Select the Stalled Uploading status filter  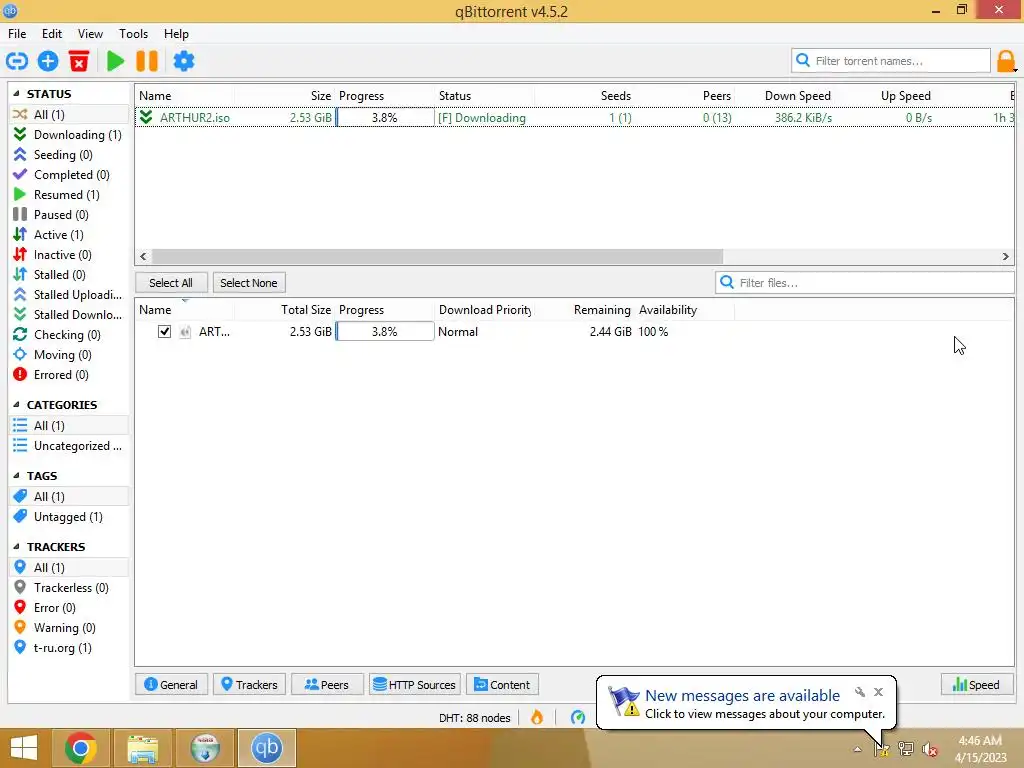click(68, 295)
